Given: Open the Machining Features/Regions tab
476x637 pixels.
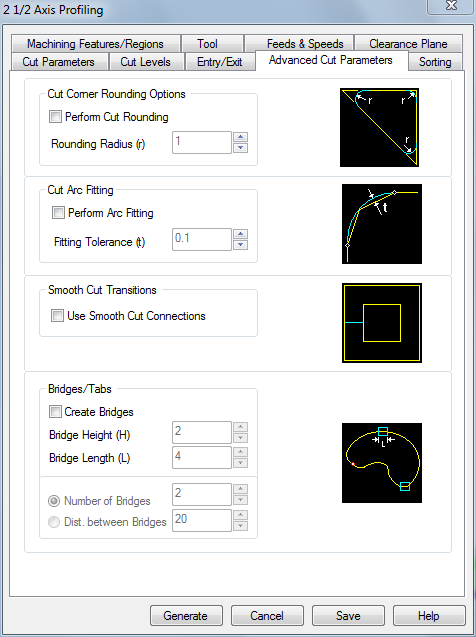Looking at the screenshot, I should [95, 44].
